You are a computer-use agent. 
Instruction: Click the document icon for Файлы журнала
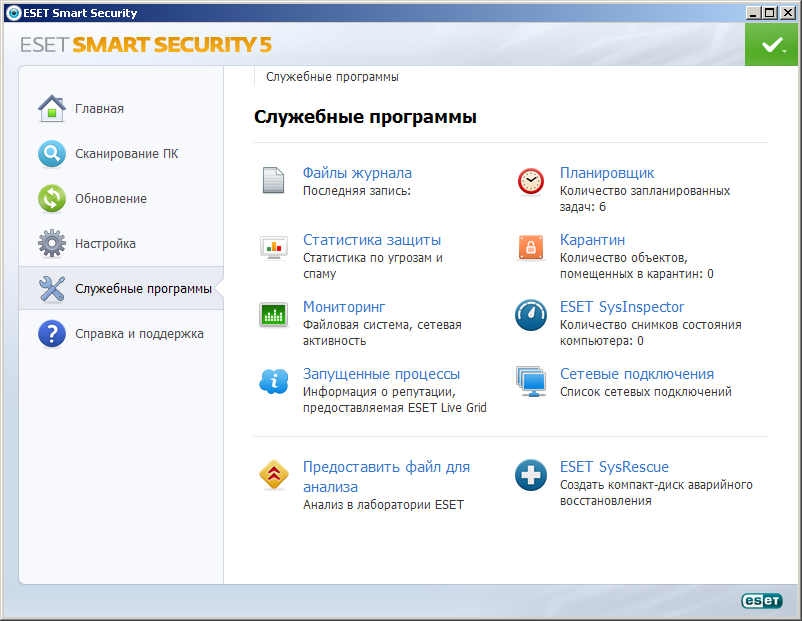pos(274,181)
